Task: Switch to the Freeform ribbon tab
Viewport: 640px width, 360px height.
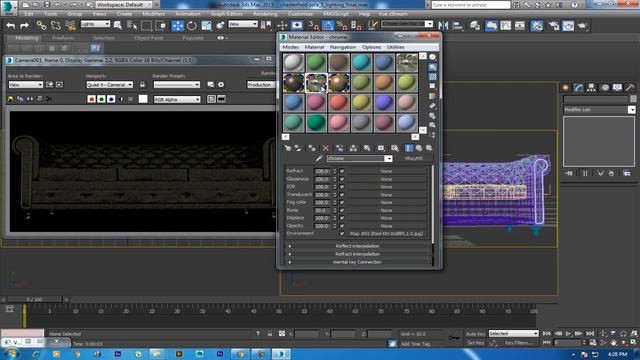Action: [x=63, y=38]
